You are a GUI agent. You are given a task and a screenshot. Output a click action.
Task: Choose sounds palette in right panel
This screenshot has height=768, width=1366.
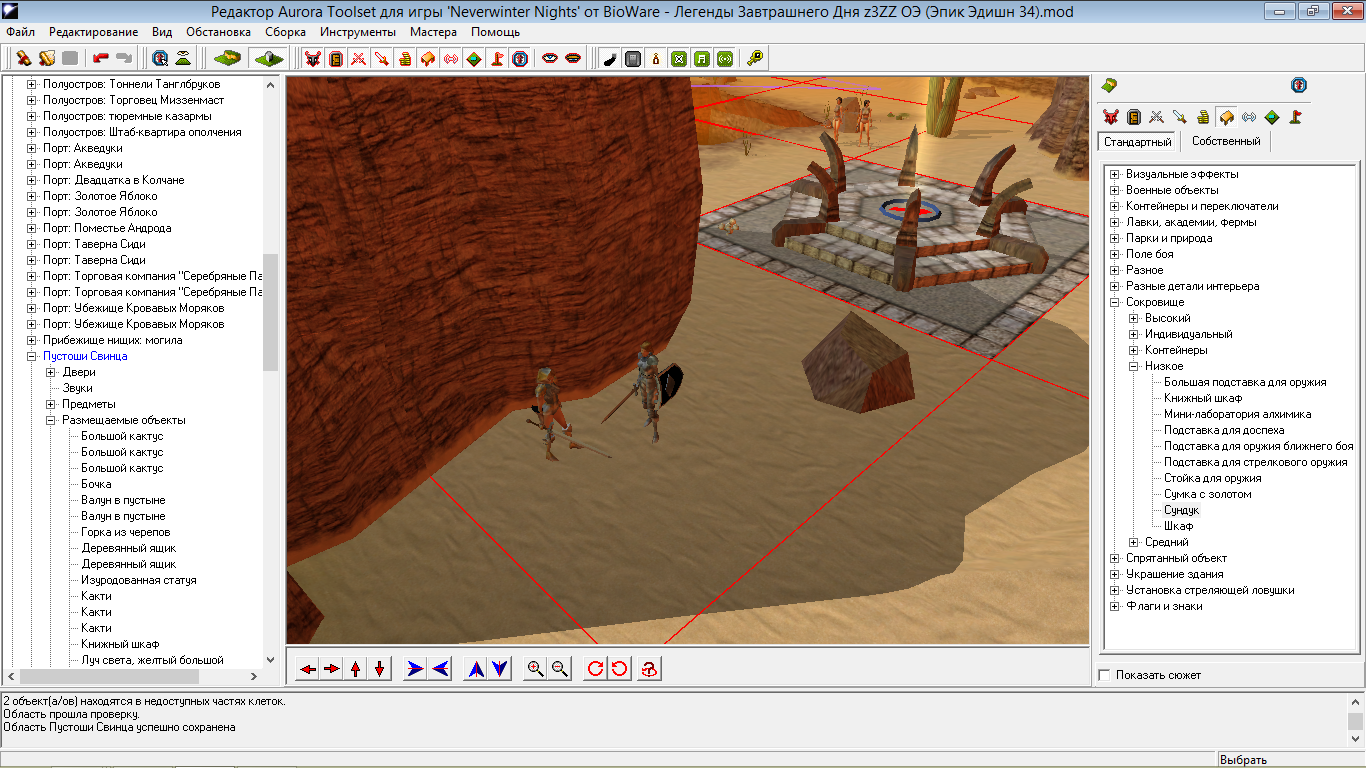pos(1248,117)
